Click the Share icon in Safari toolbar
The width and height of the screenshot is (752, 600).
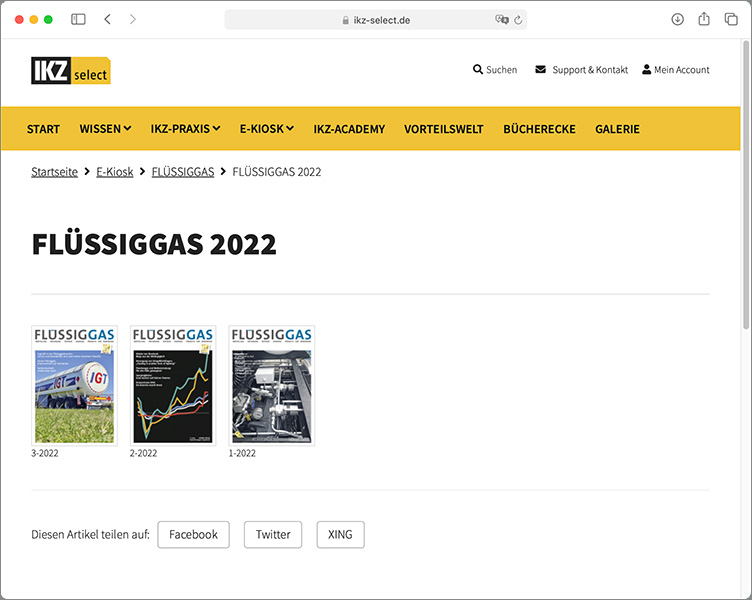704,19
